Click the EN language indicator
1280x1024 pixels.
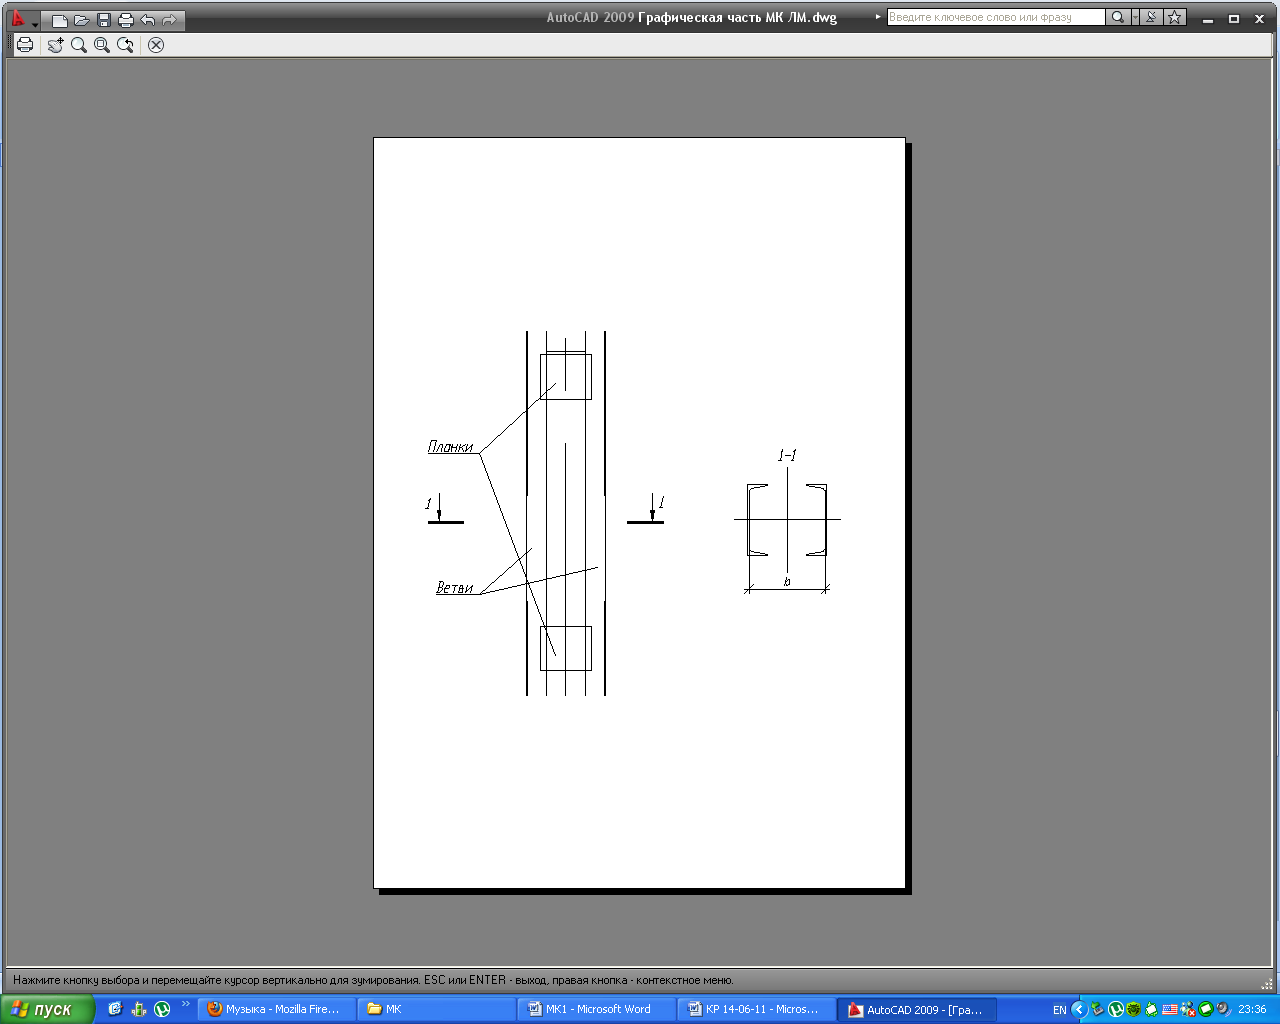[x=1059, y=1010]
